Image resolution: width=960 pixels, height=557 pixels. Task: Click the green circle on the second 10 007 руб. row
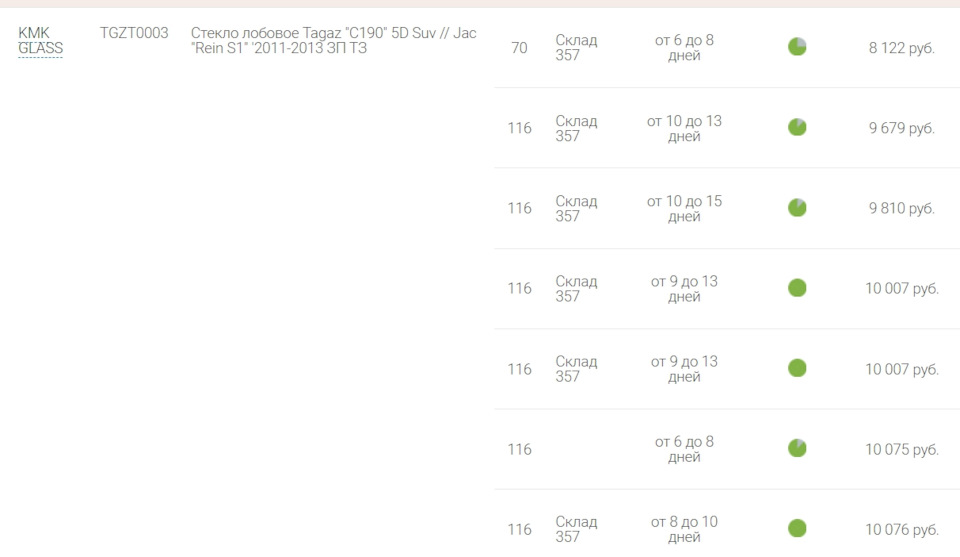pyautogui.click(x=797, y=368)
